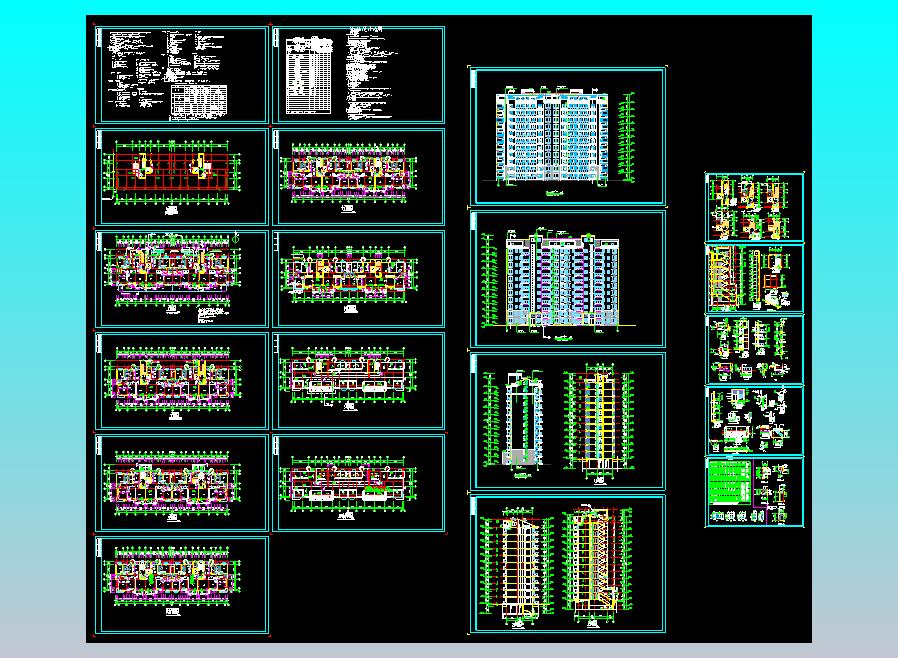Open the roof plan with green planted patch
Viewport: 898px width, 658px height.
click(x=359, y=483)
